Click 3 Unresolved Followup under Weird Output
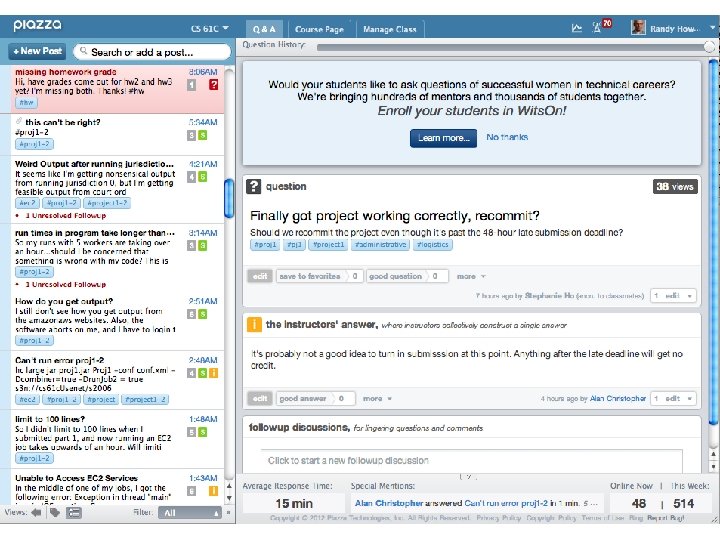720x540 pixels. (65, 215)
